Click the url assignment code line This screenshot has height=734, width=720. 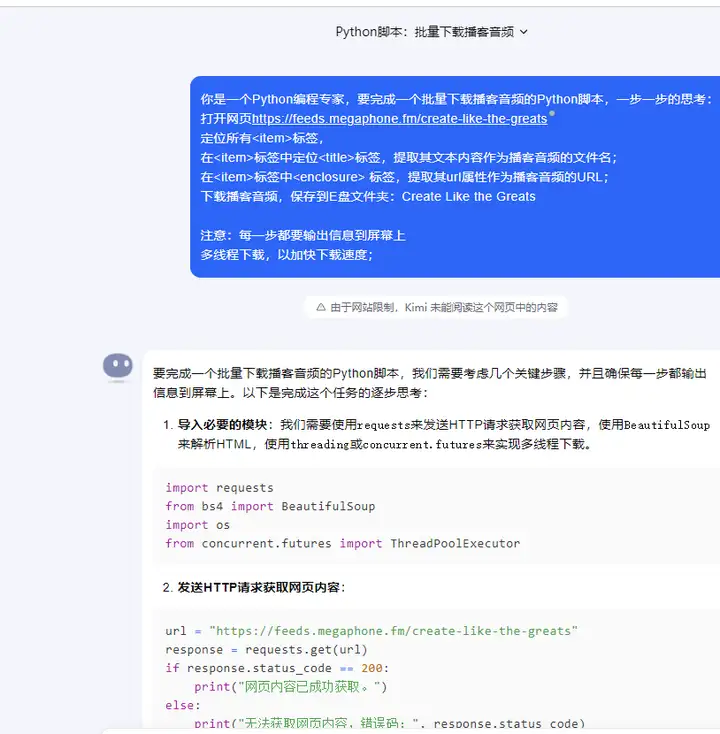371,631
